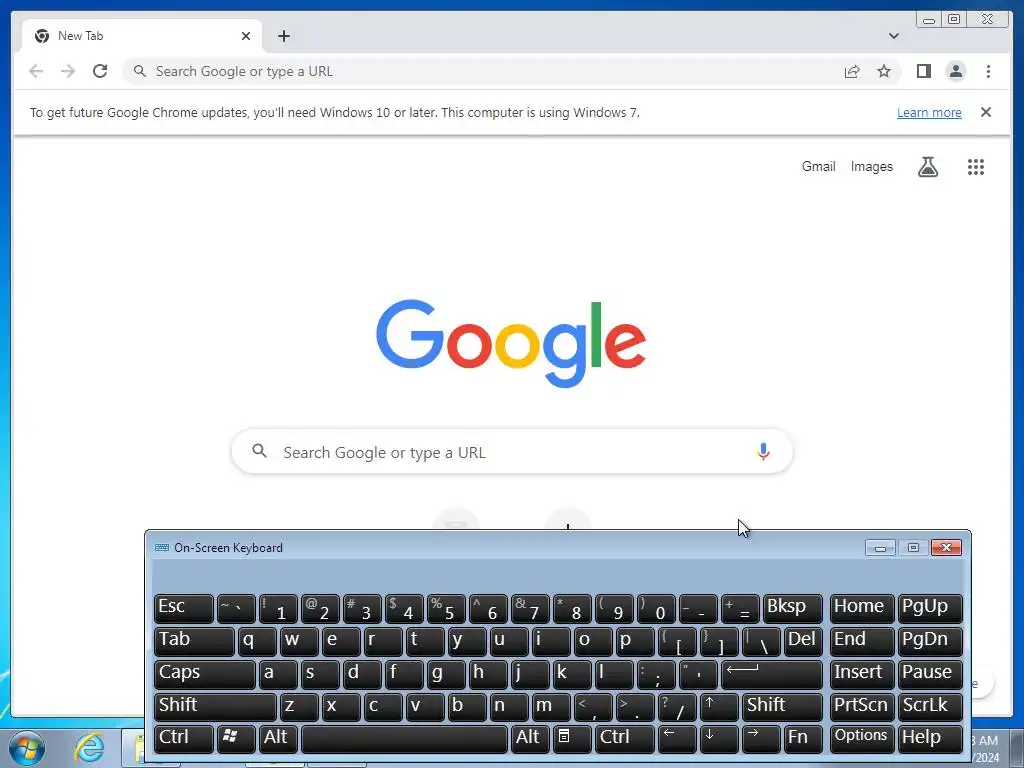The image size is (1024, 768).
Task: Launch Internet Explorer from taskbar
Action: click(x=89, y=748)
